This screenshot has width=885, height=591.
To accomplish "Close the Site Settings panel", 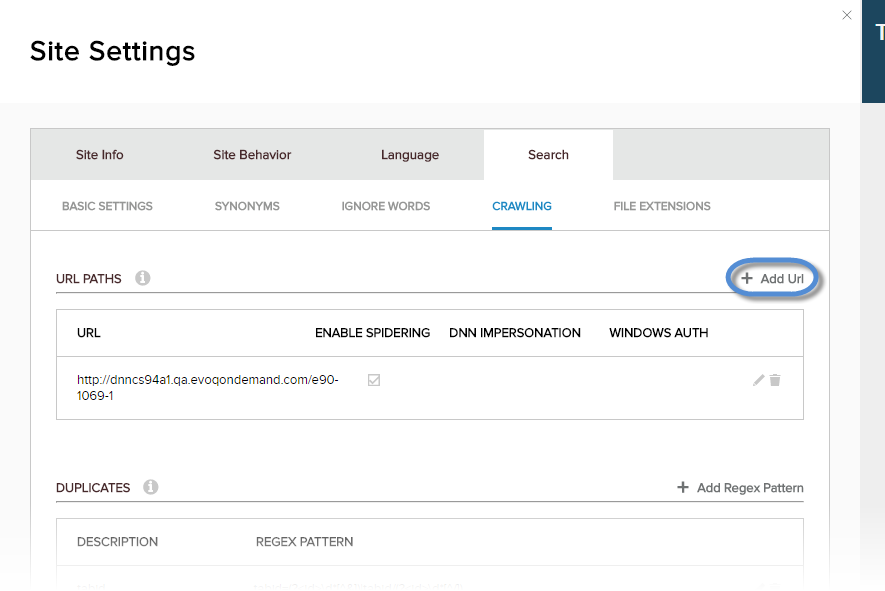I will (847, 15).
